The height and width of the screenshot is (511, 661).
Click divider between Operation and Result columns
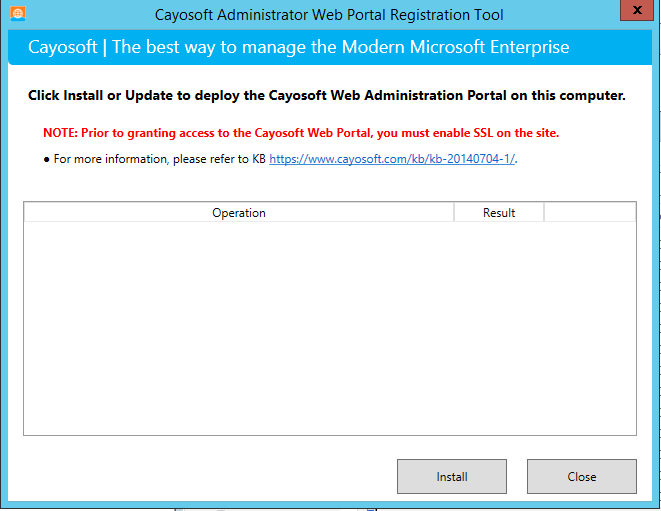(x=454, y=212)
